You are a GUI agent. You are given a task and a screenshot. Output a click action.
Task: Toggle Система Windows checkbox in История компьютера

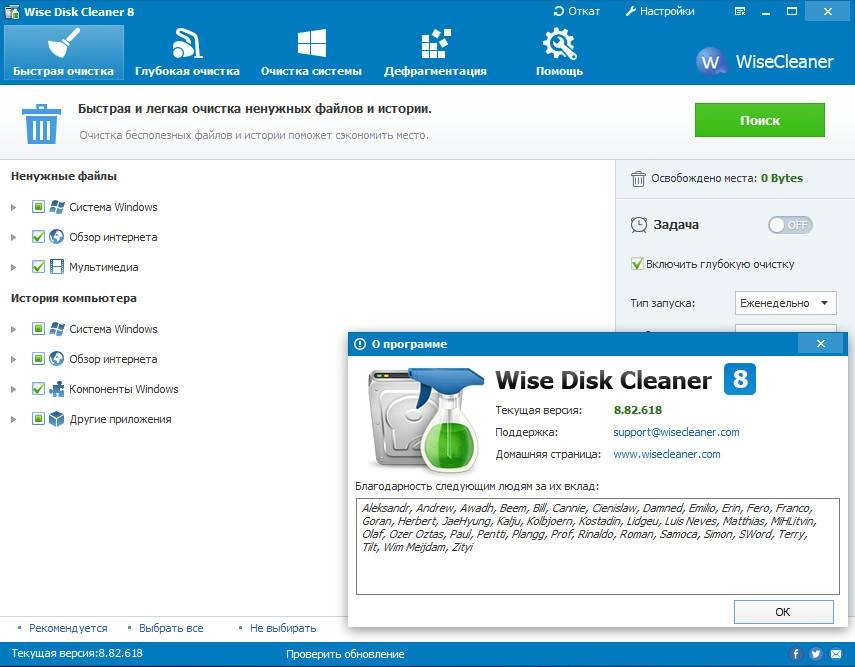(38, 329)
